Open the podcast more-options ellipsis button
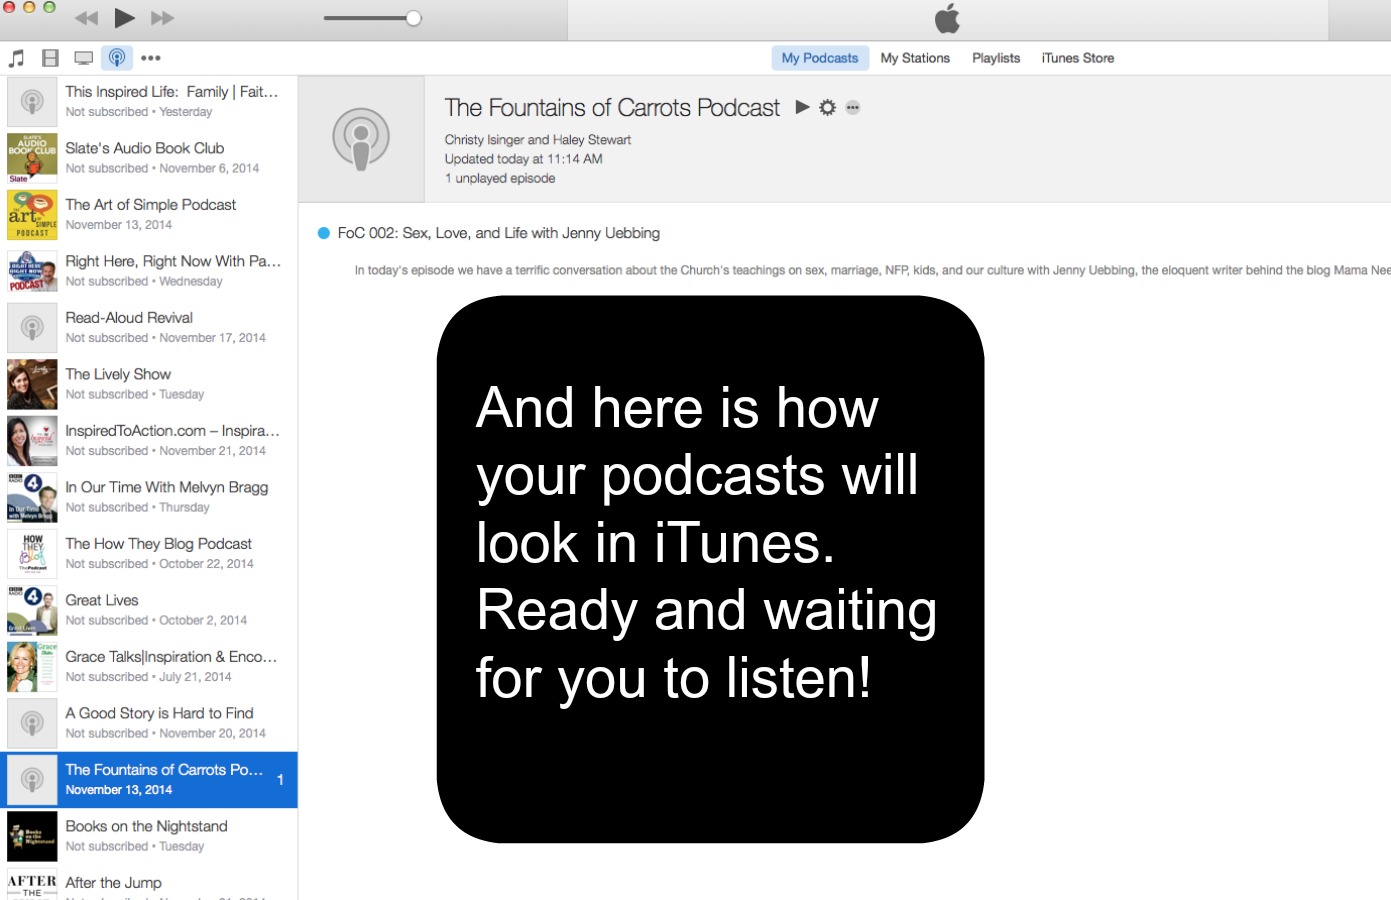The width and height of the screenshot is (1391, 900). 853,107
